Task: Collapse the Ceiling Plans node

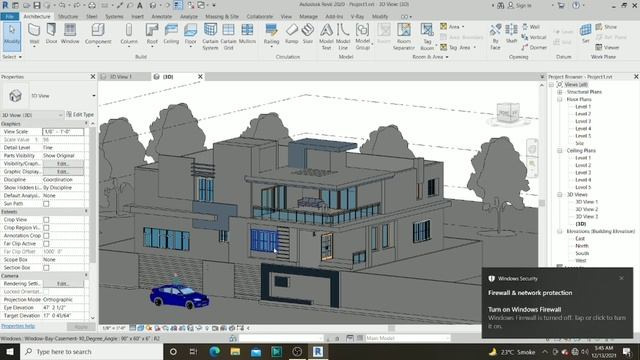Action: (560, 151)
